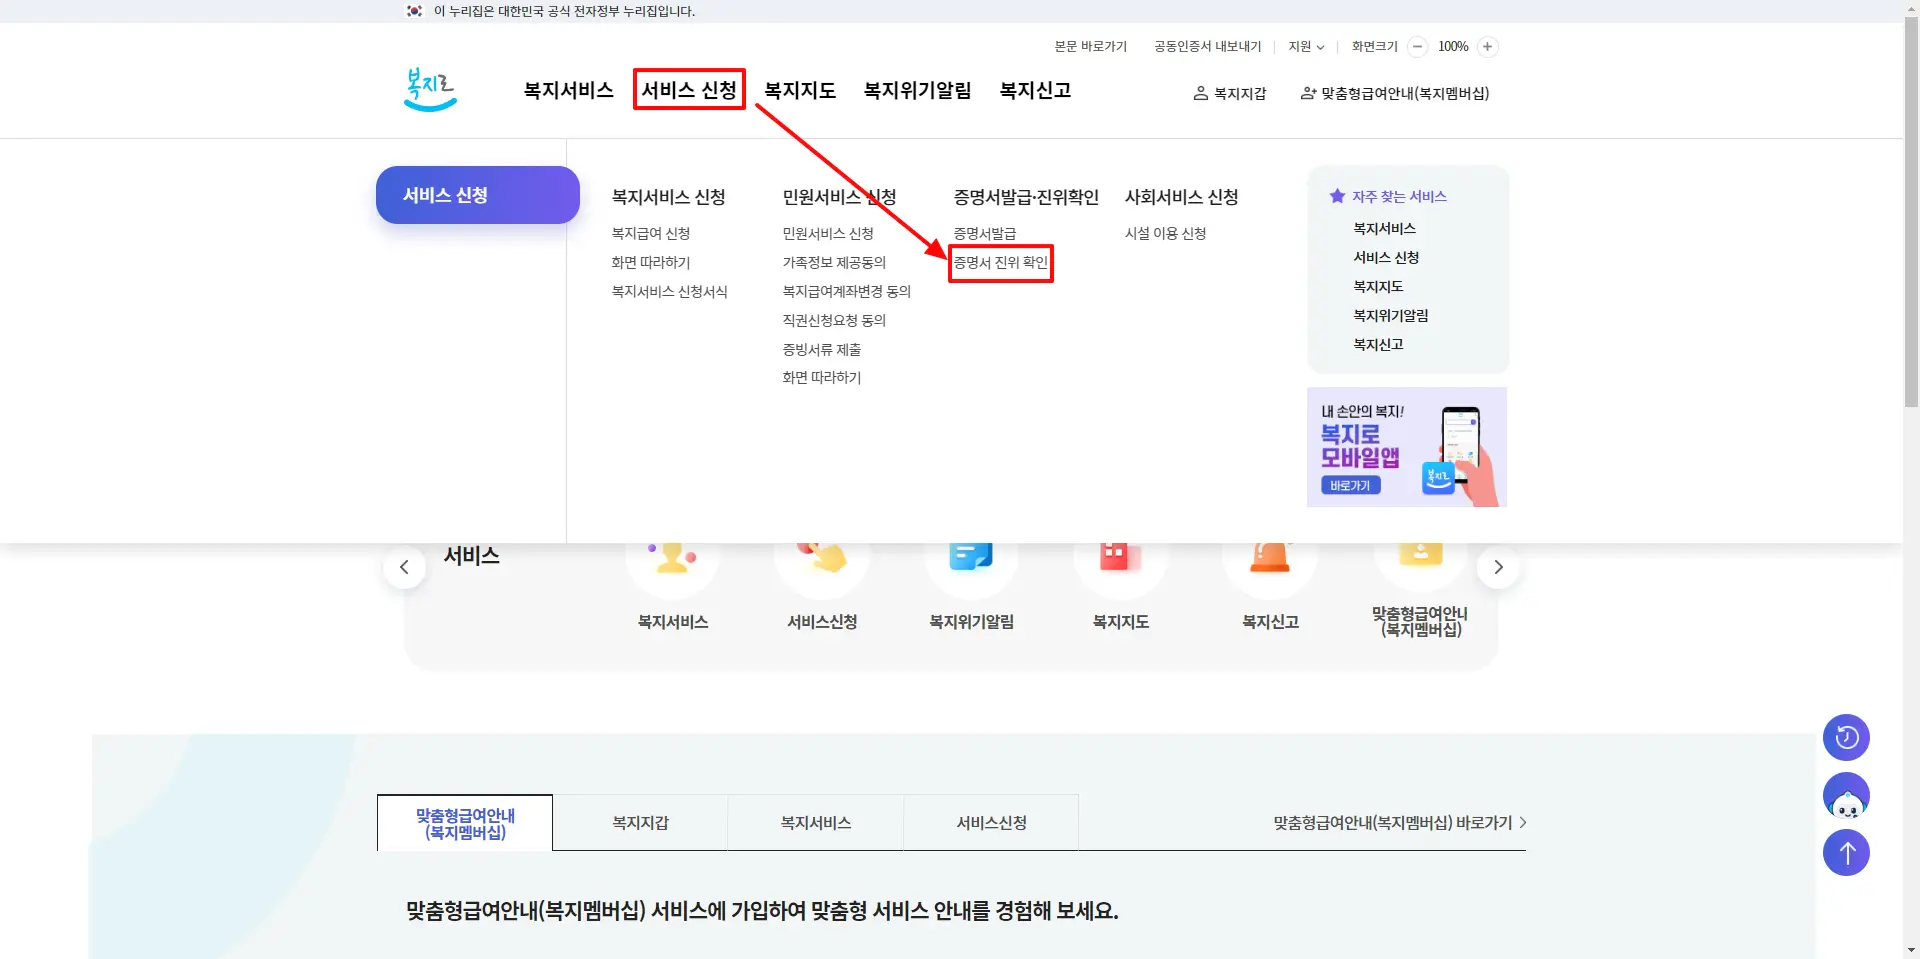Click 사회서비스 신청 column heading
Screen dimensions: 1920x959
1181,197
